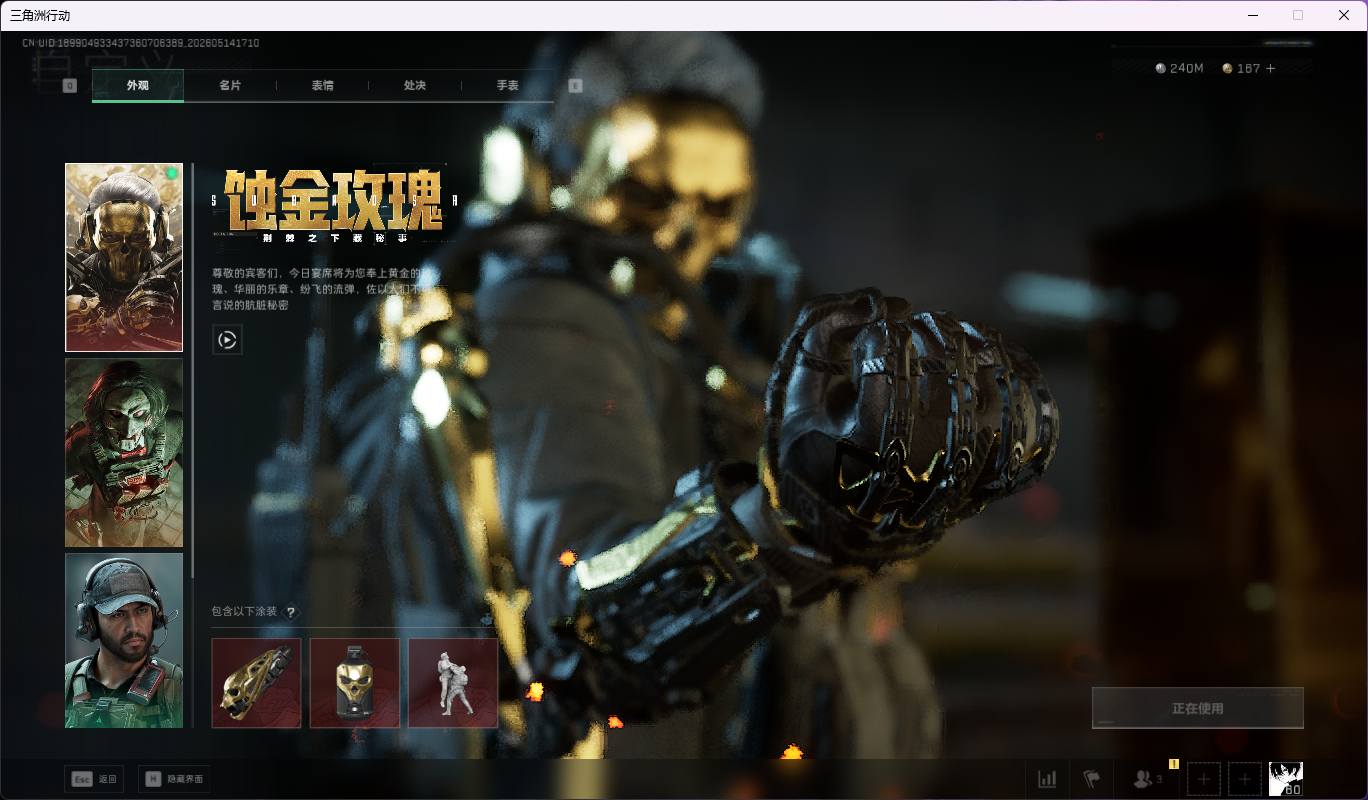The width and height of the screenshot is (1368, 800).
Task: Click the 隐藏界面 button
Action: click(174, 779)
